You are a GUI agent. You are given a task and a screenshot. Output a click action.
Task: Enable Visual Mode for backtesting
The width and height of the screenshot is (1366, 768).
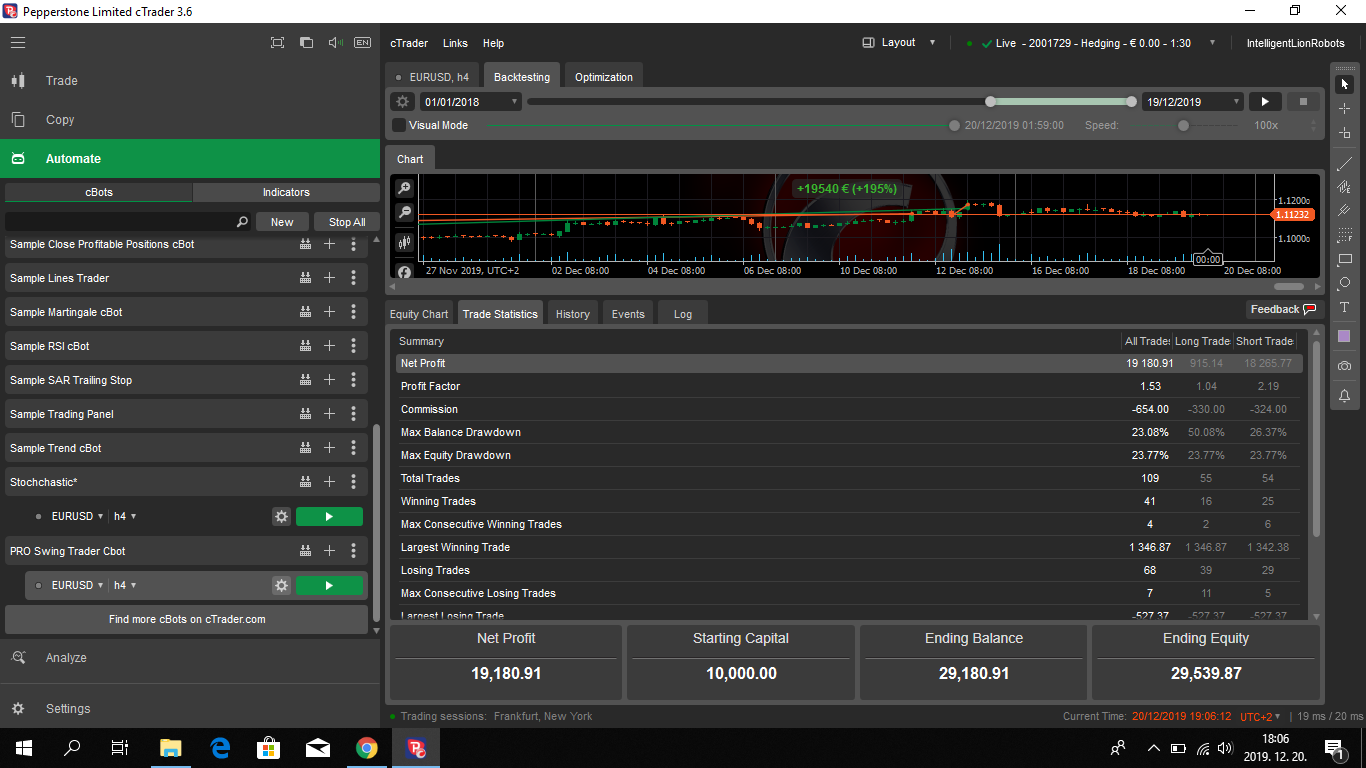tap(398, 125)
